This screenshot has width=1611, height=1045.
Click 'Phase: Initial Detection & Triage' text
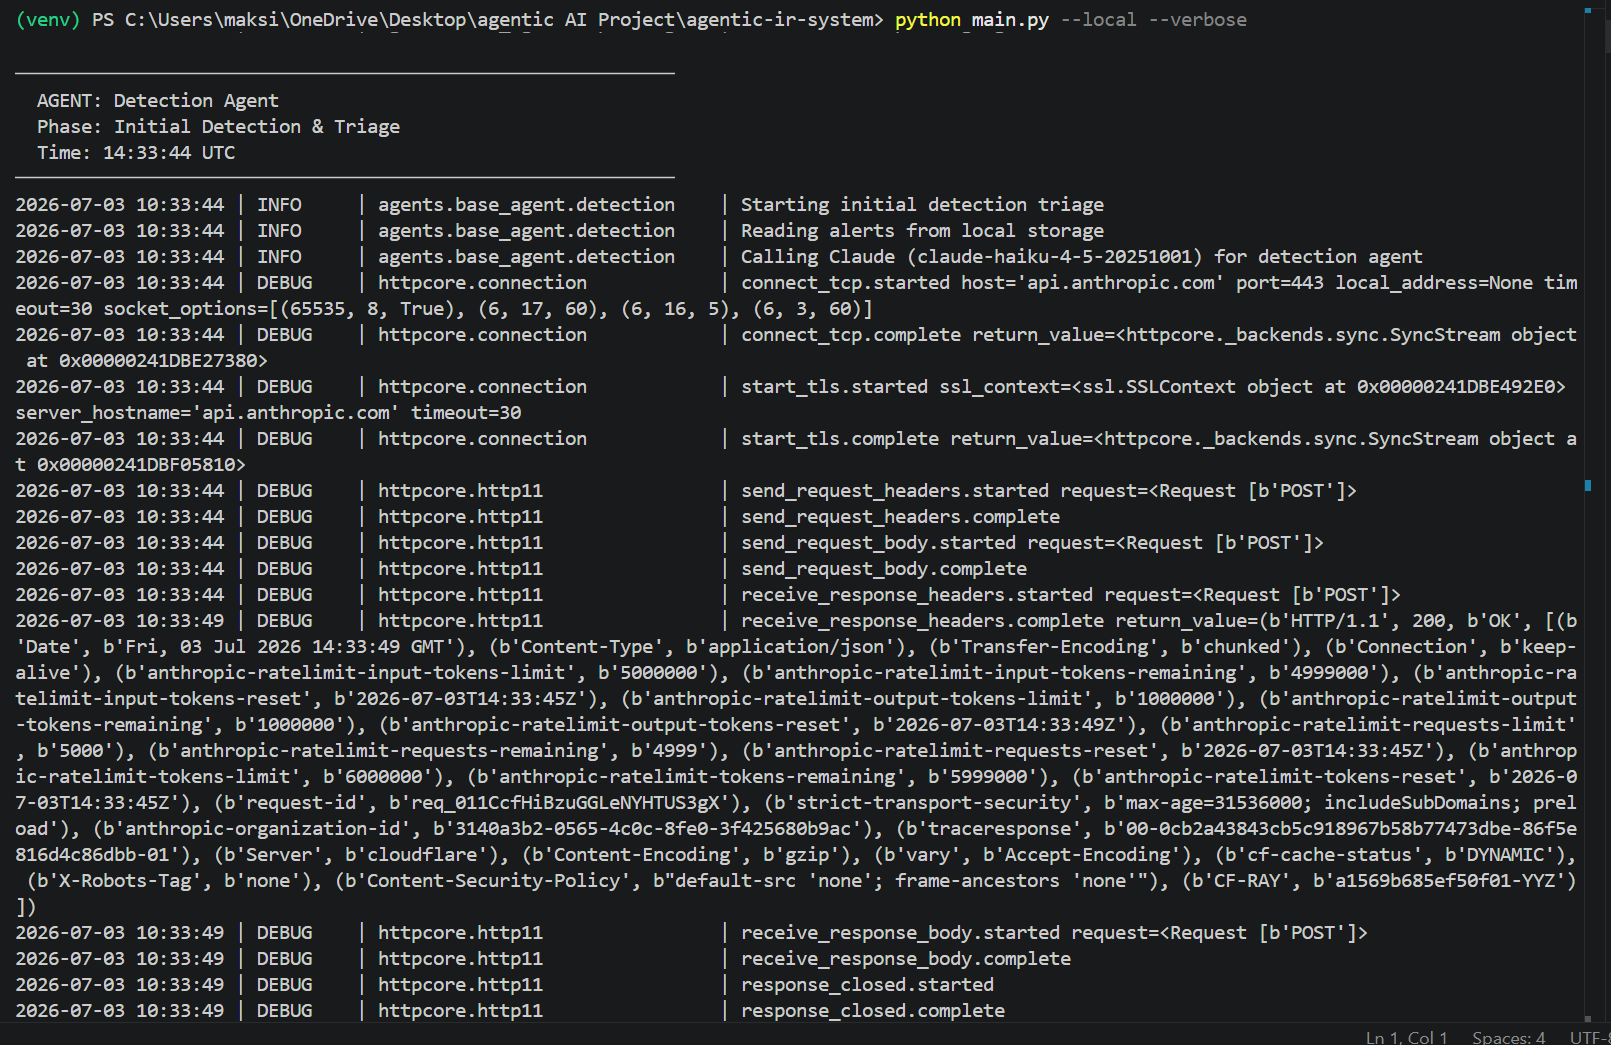[x=218, y=127]
